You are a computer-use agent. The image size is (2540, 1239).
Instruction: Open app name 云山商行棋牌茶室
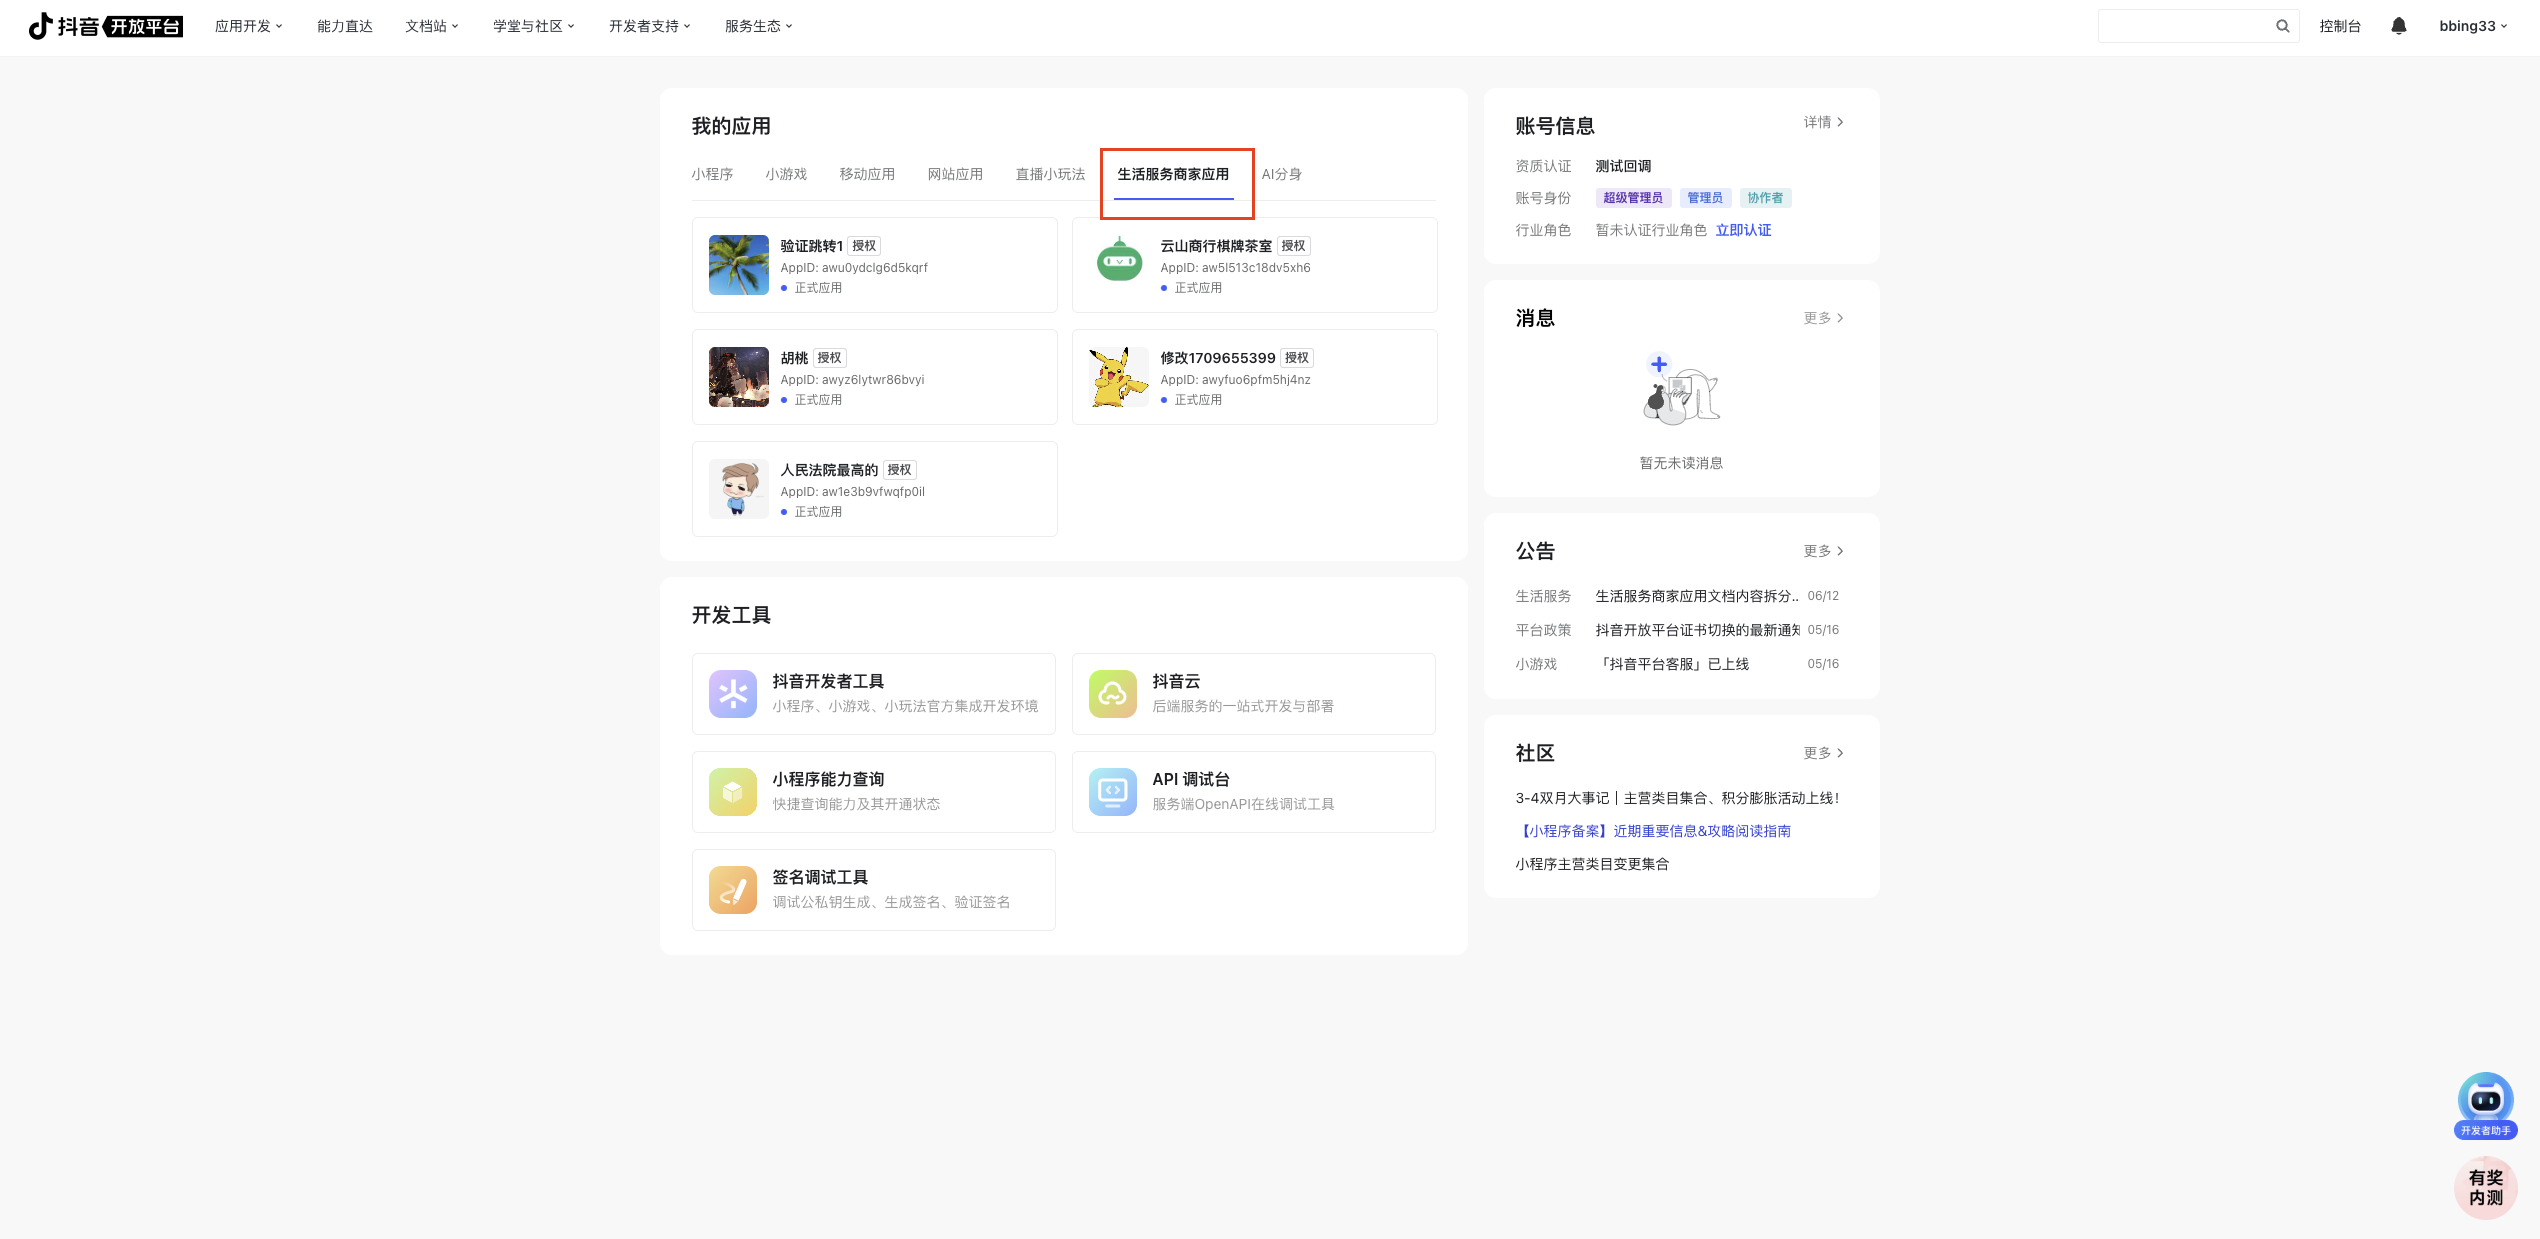[x=1216, y=246]
